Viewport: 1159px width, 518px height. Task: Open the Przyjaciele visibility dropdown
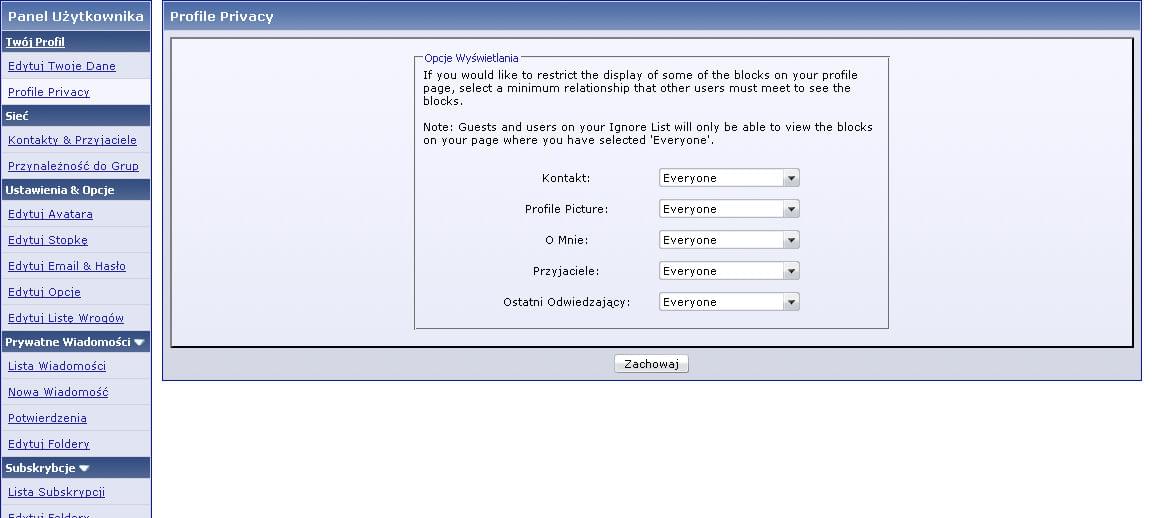click(729, 271)
